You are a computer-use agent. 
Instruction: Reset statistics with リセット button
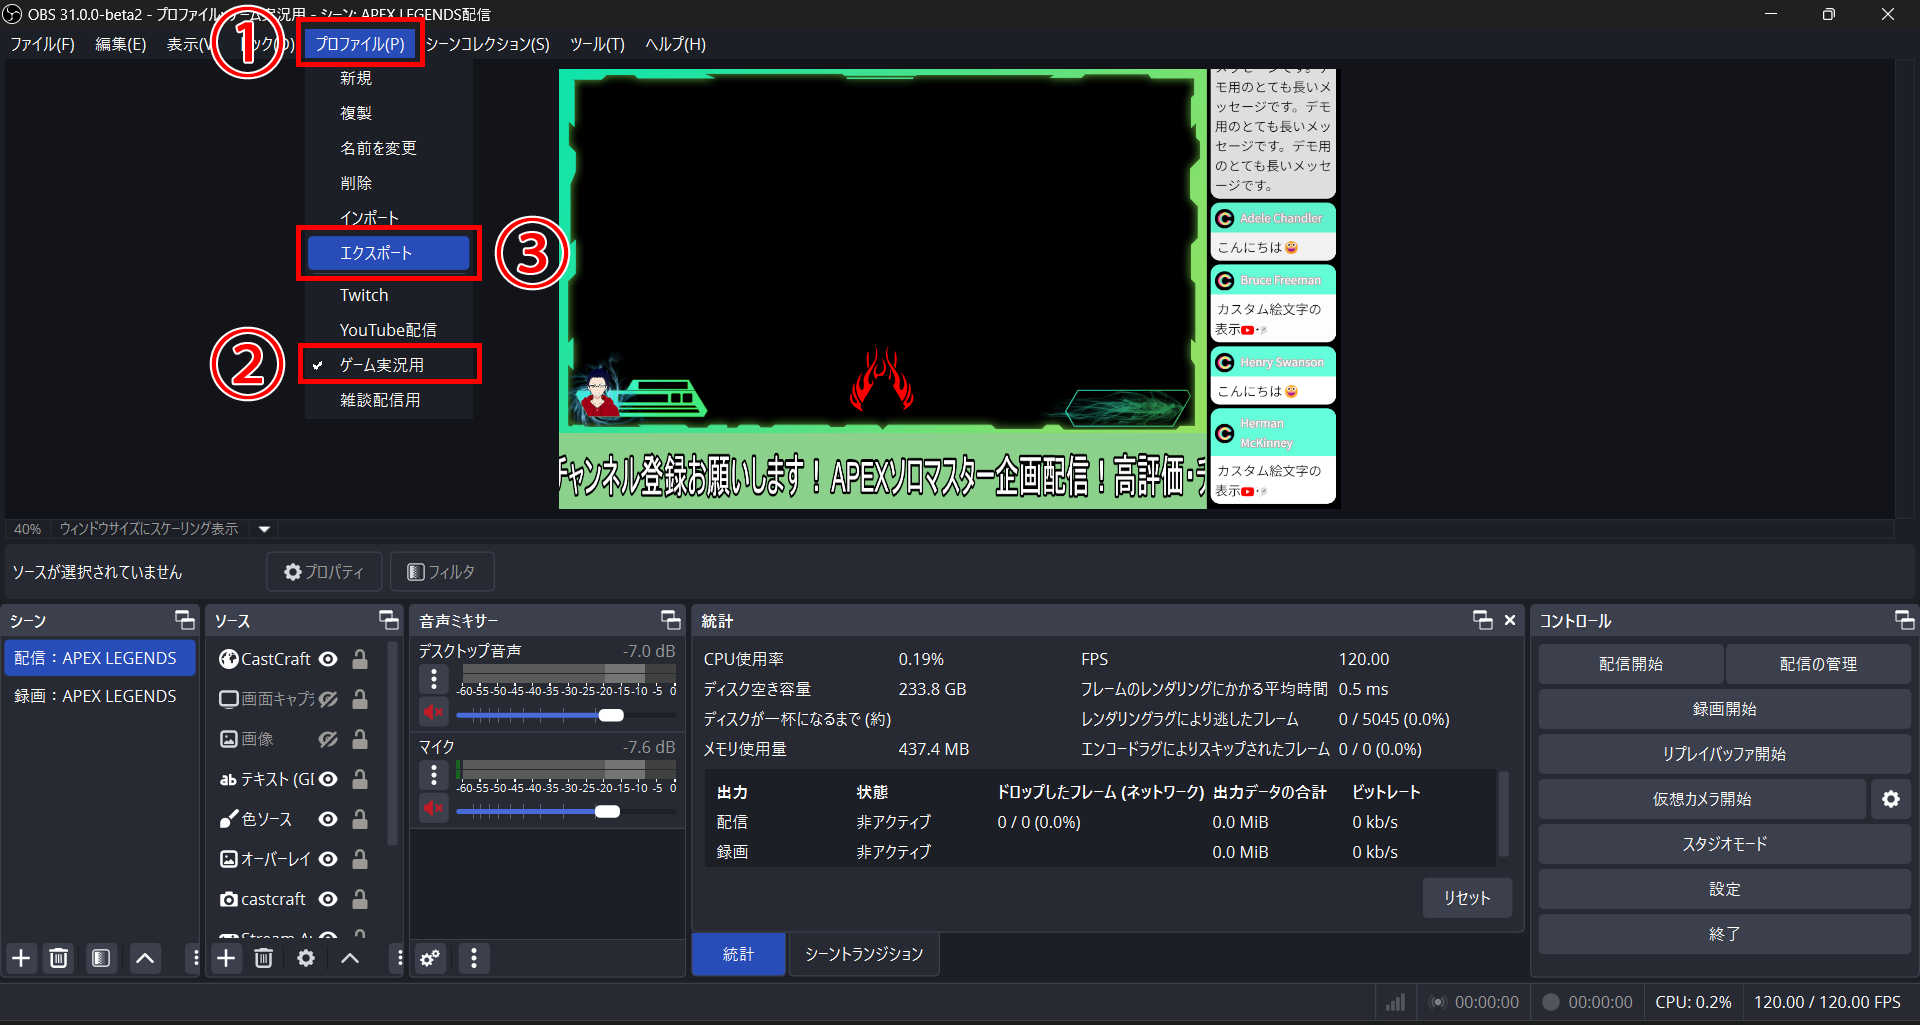(1467, 898)
